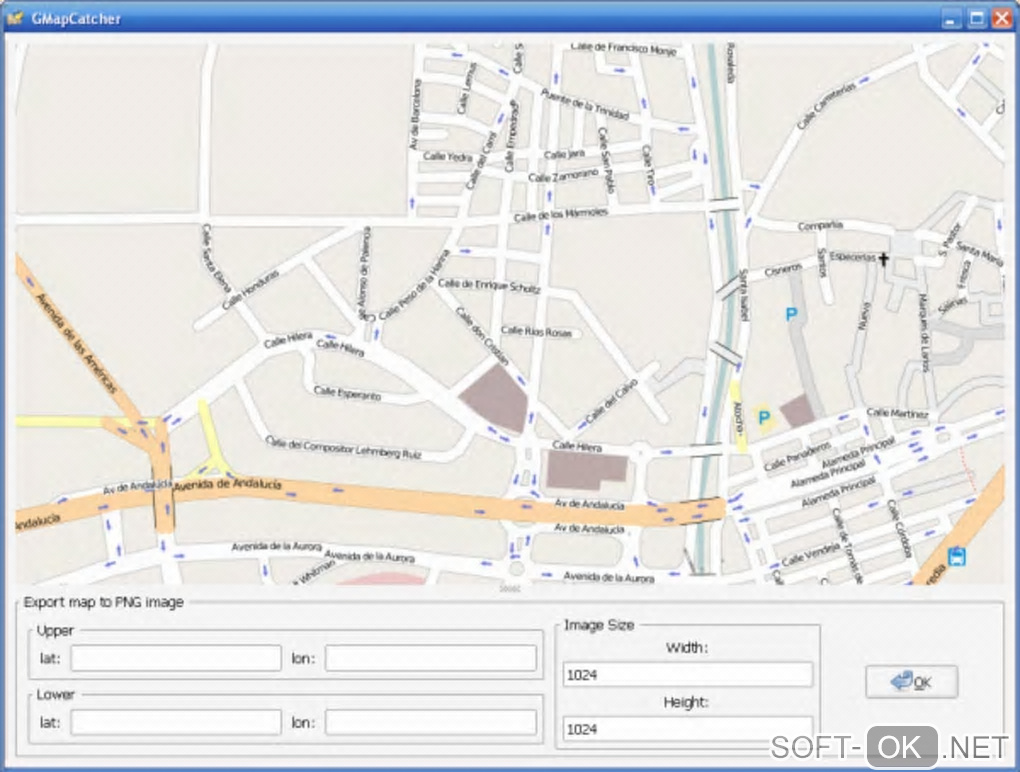
Task: Close the GMapCatcher window
Action: tap(1002, 18)
